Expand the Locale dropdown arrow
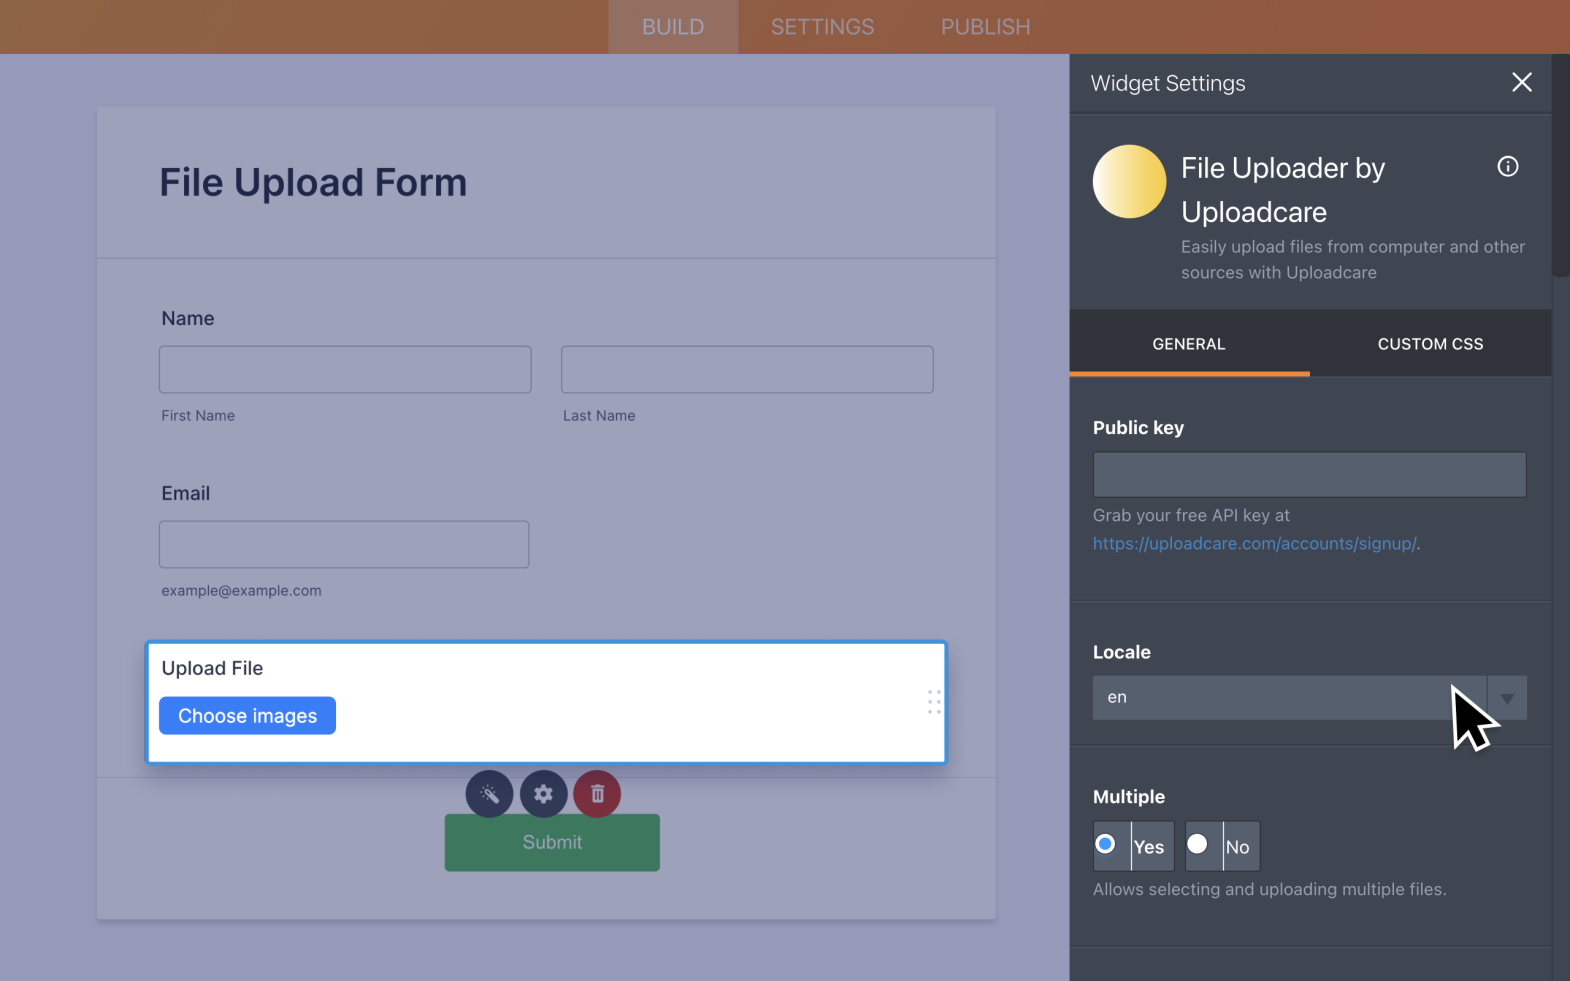This screenshot has width=1570, height=981. [x=1506, y=698]
